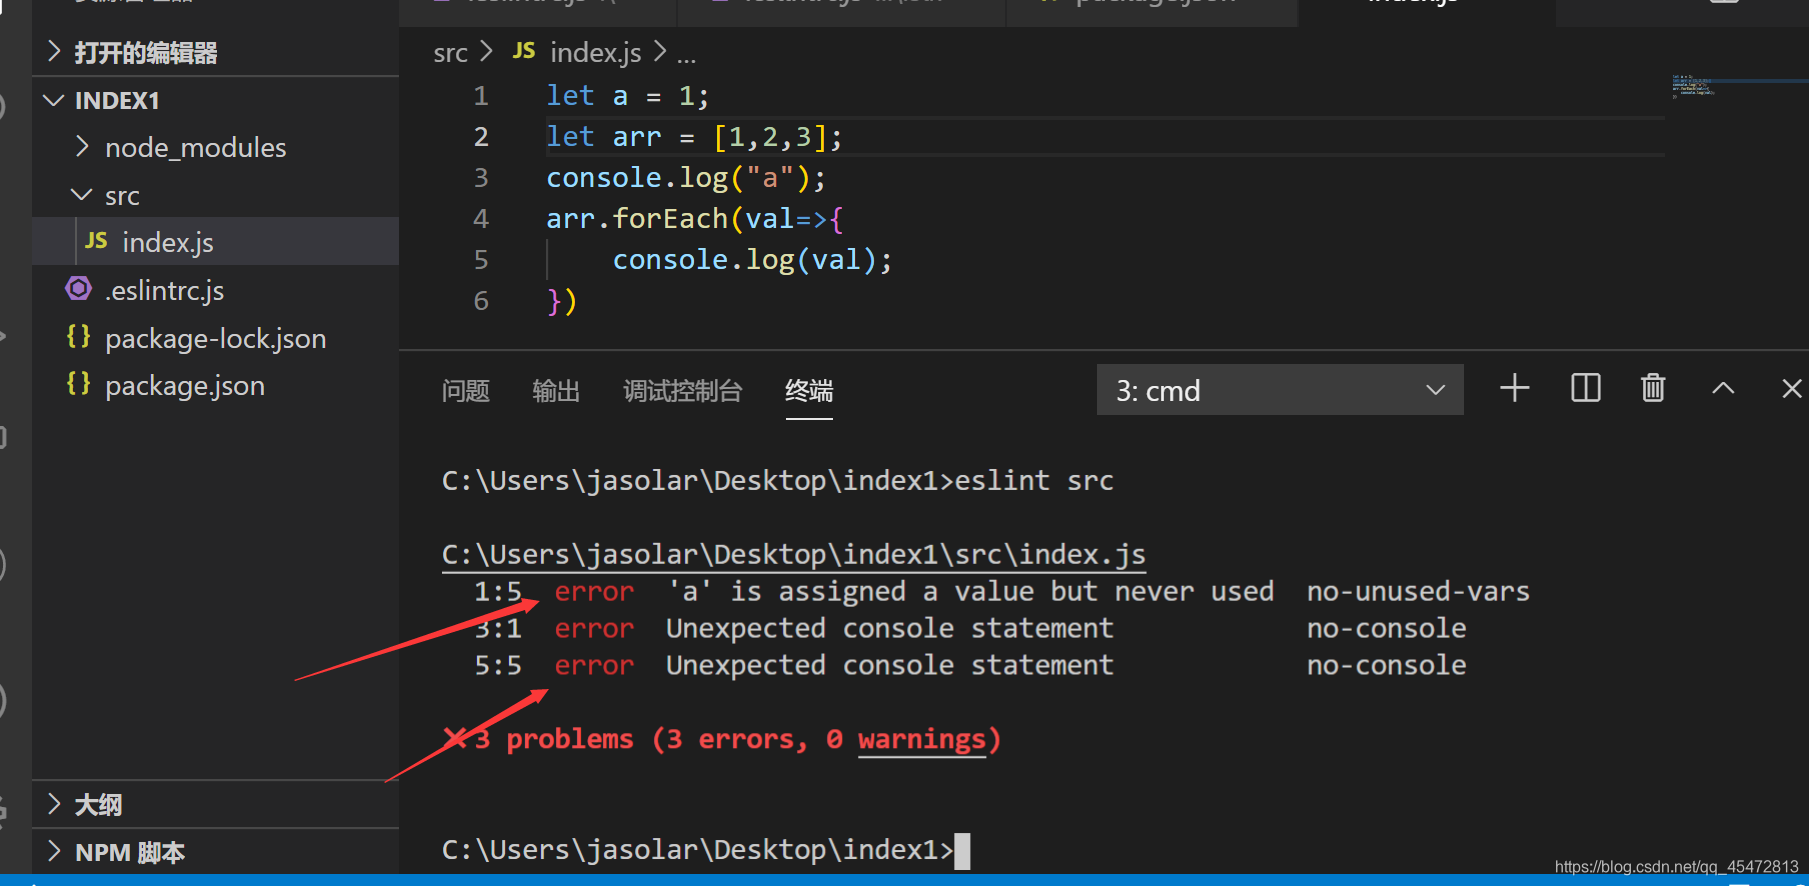Open package-lock.json file

click(215, 339)
